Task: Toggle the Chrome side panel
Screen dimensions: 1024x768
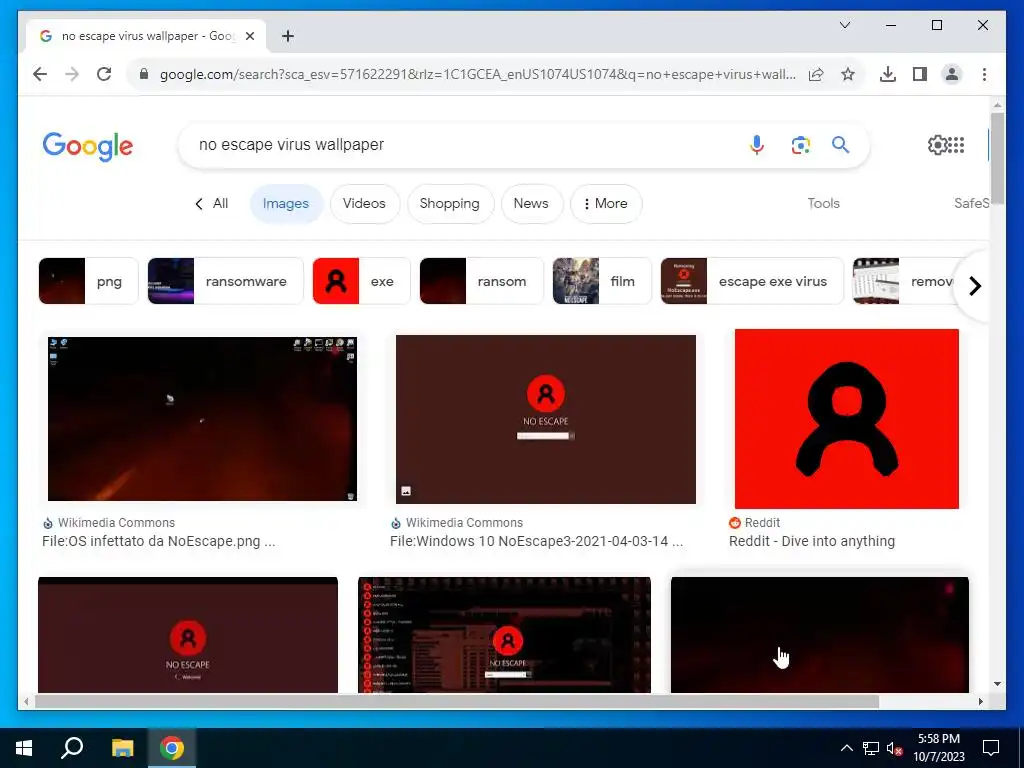Action: pyautogui.click(x=920, y=74)
